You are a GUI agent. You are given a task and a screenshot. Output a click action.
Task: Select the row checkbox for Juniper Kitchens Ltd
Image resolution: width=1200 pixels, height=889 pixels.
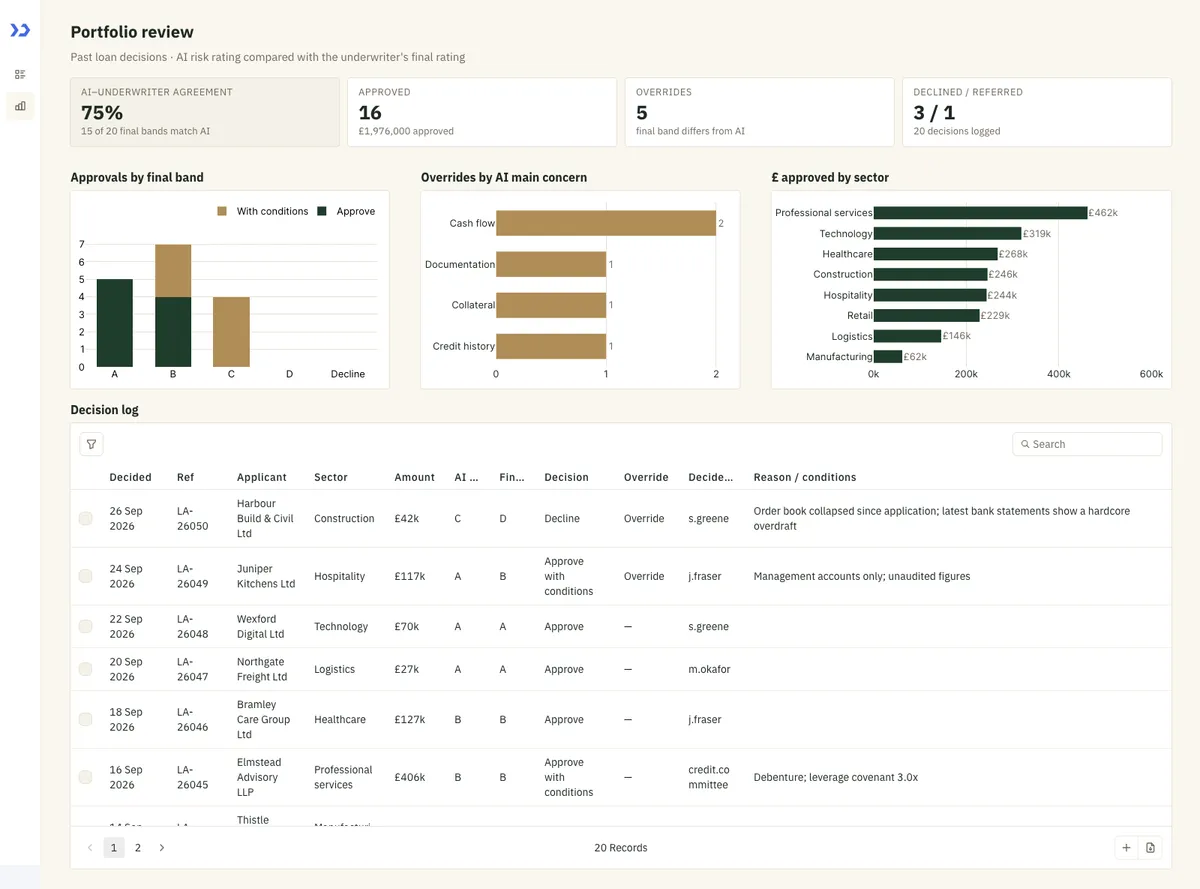coord(86,576)
